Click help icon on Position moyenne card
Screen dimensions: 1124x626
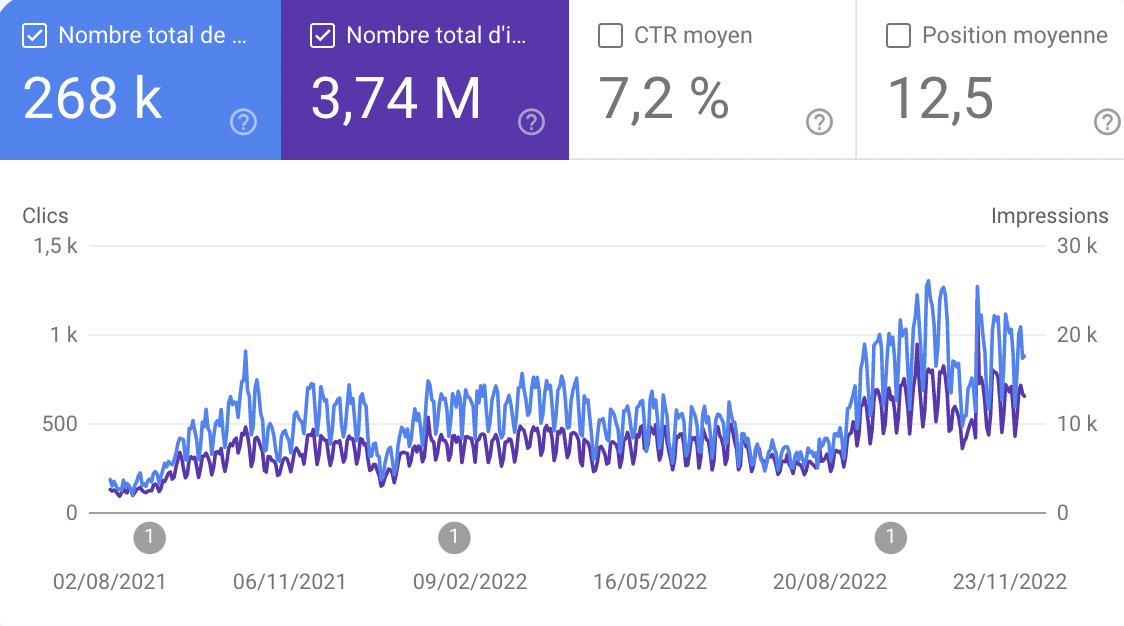(x=1107, y=122)
